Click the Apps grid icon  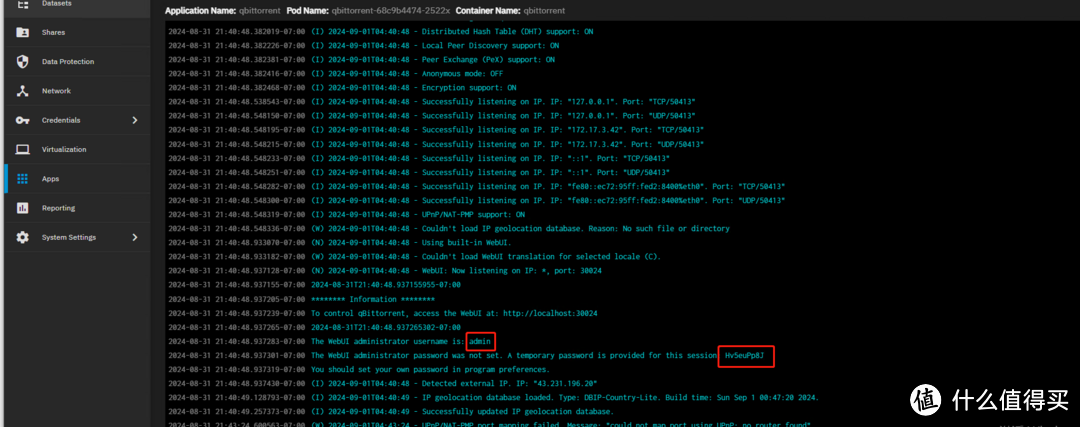click(23, 178)
